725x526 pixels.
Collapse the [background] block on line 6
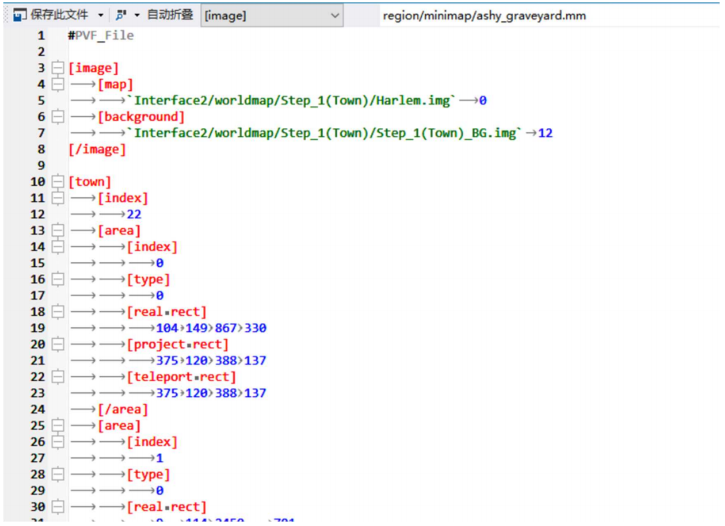coord(57,117)
